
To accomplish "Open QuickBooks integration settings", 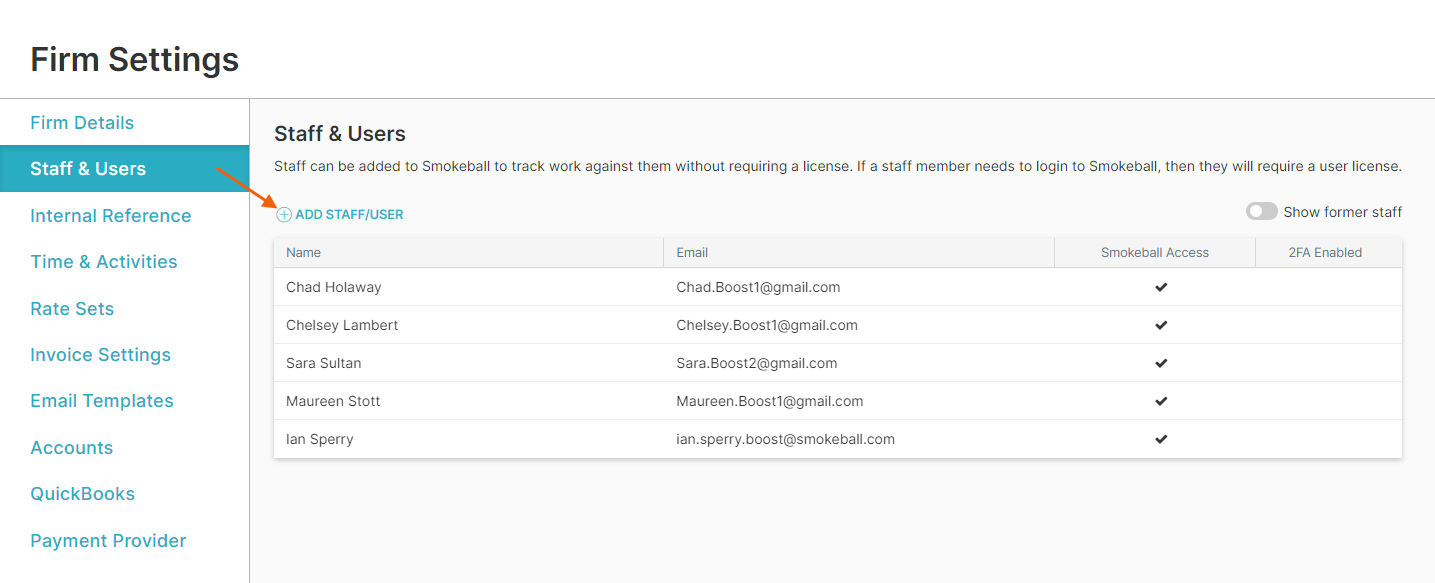I will point(83,493).
